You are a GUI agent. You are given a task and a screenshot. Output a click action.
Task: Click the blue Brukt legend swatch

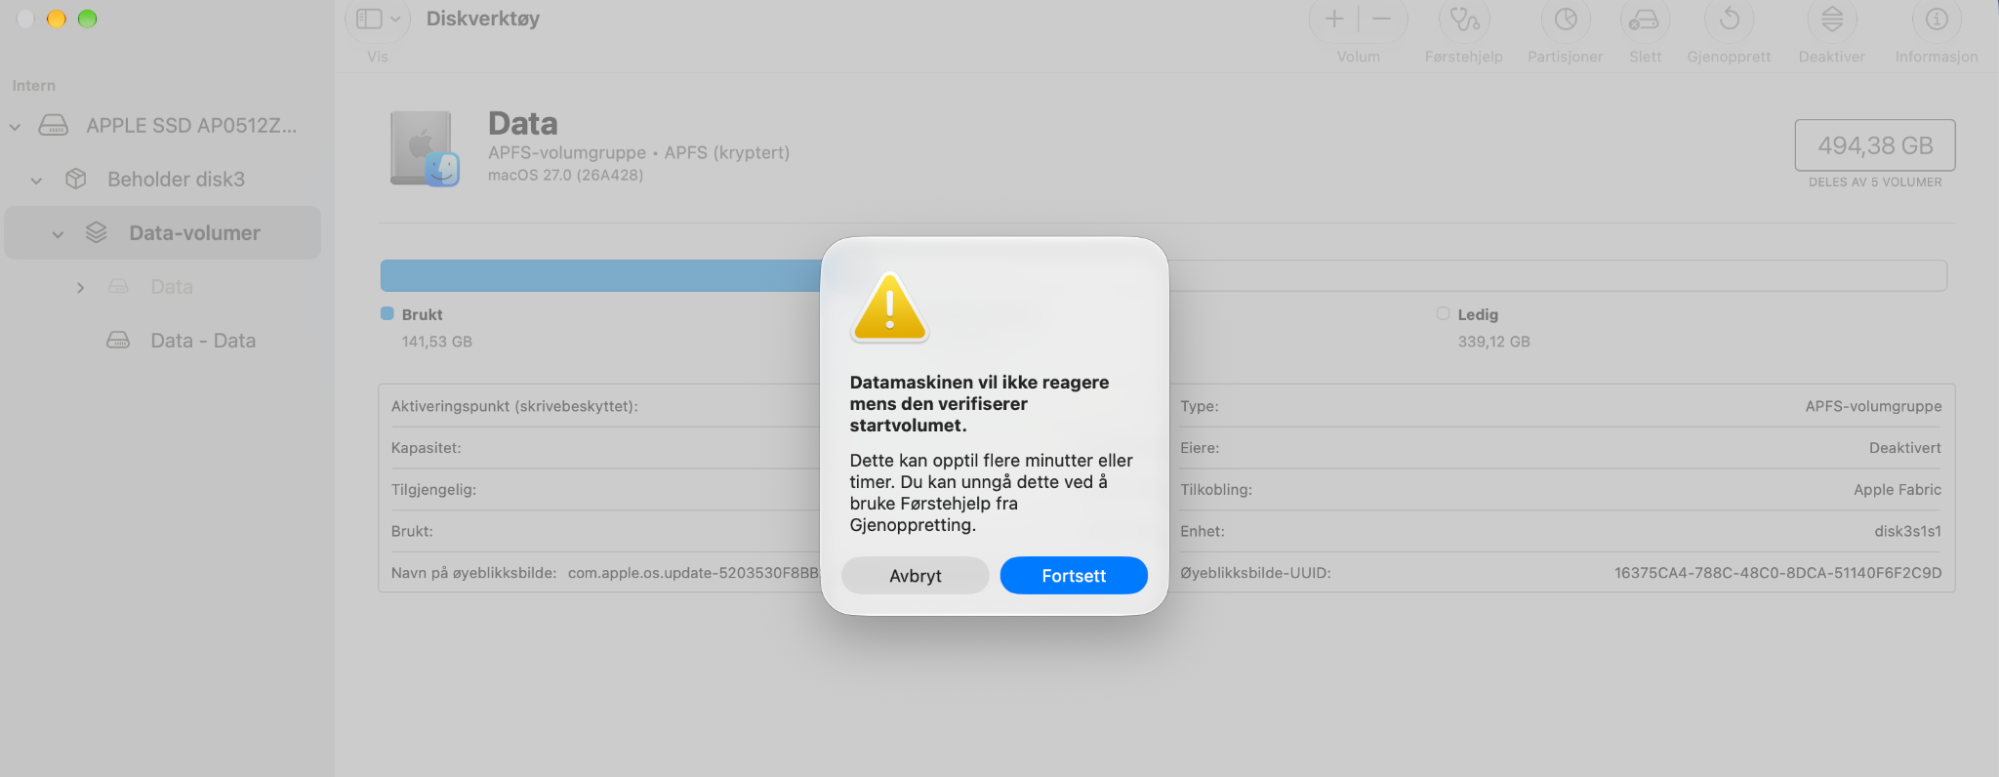pos(387,314)
